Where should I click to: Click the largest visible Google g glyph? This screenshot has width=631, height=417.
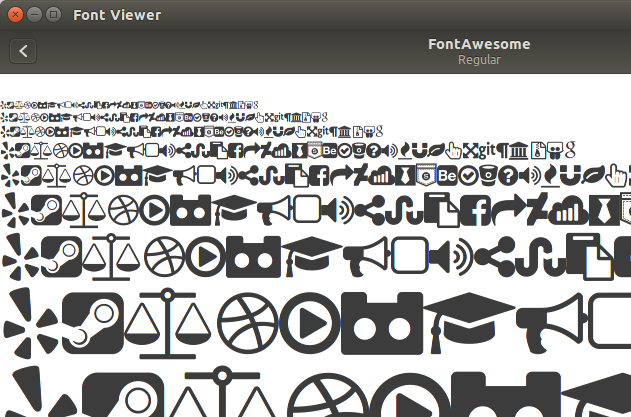pyautogui.click(x=570, y=150)
